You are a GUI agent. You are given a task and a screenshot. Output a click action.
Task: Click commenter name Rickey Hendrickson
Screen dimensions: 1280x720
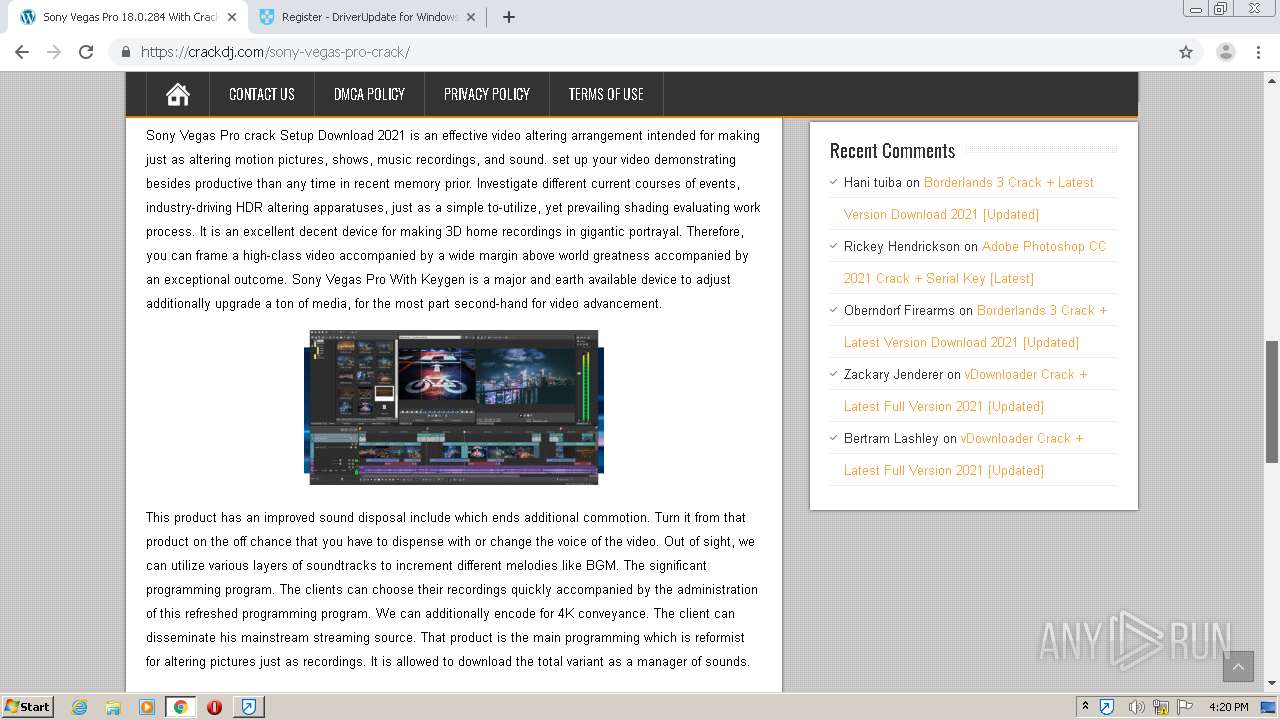(x=901, y=246)
